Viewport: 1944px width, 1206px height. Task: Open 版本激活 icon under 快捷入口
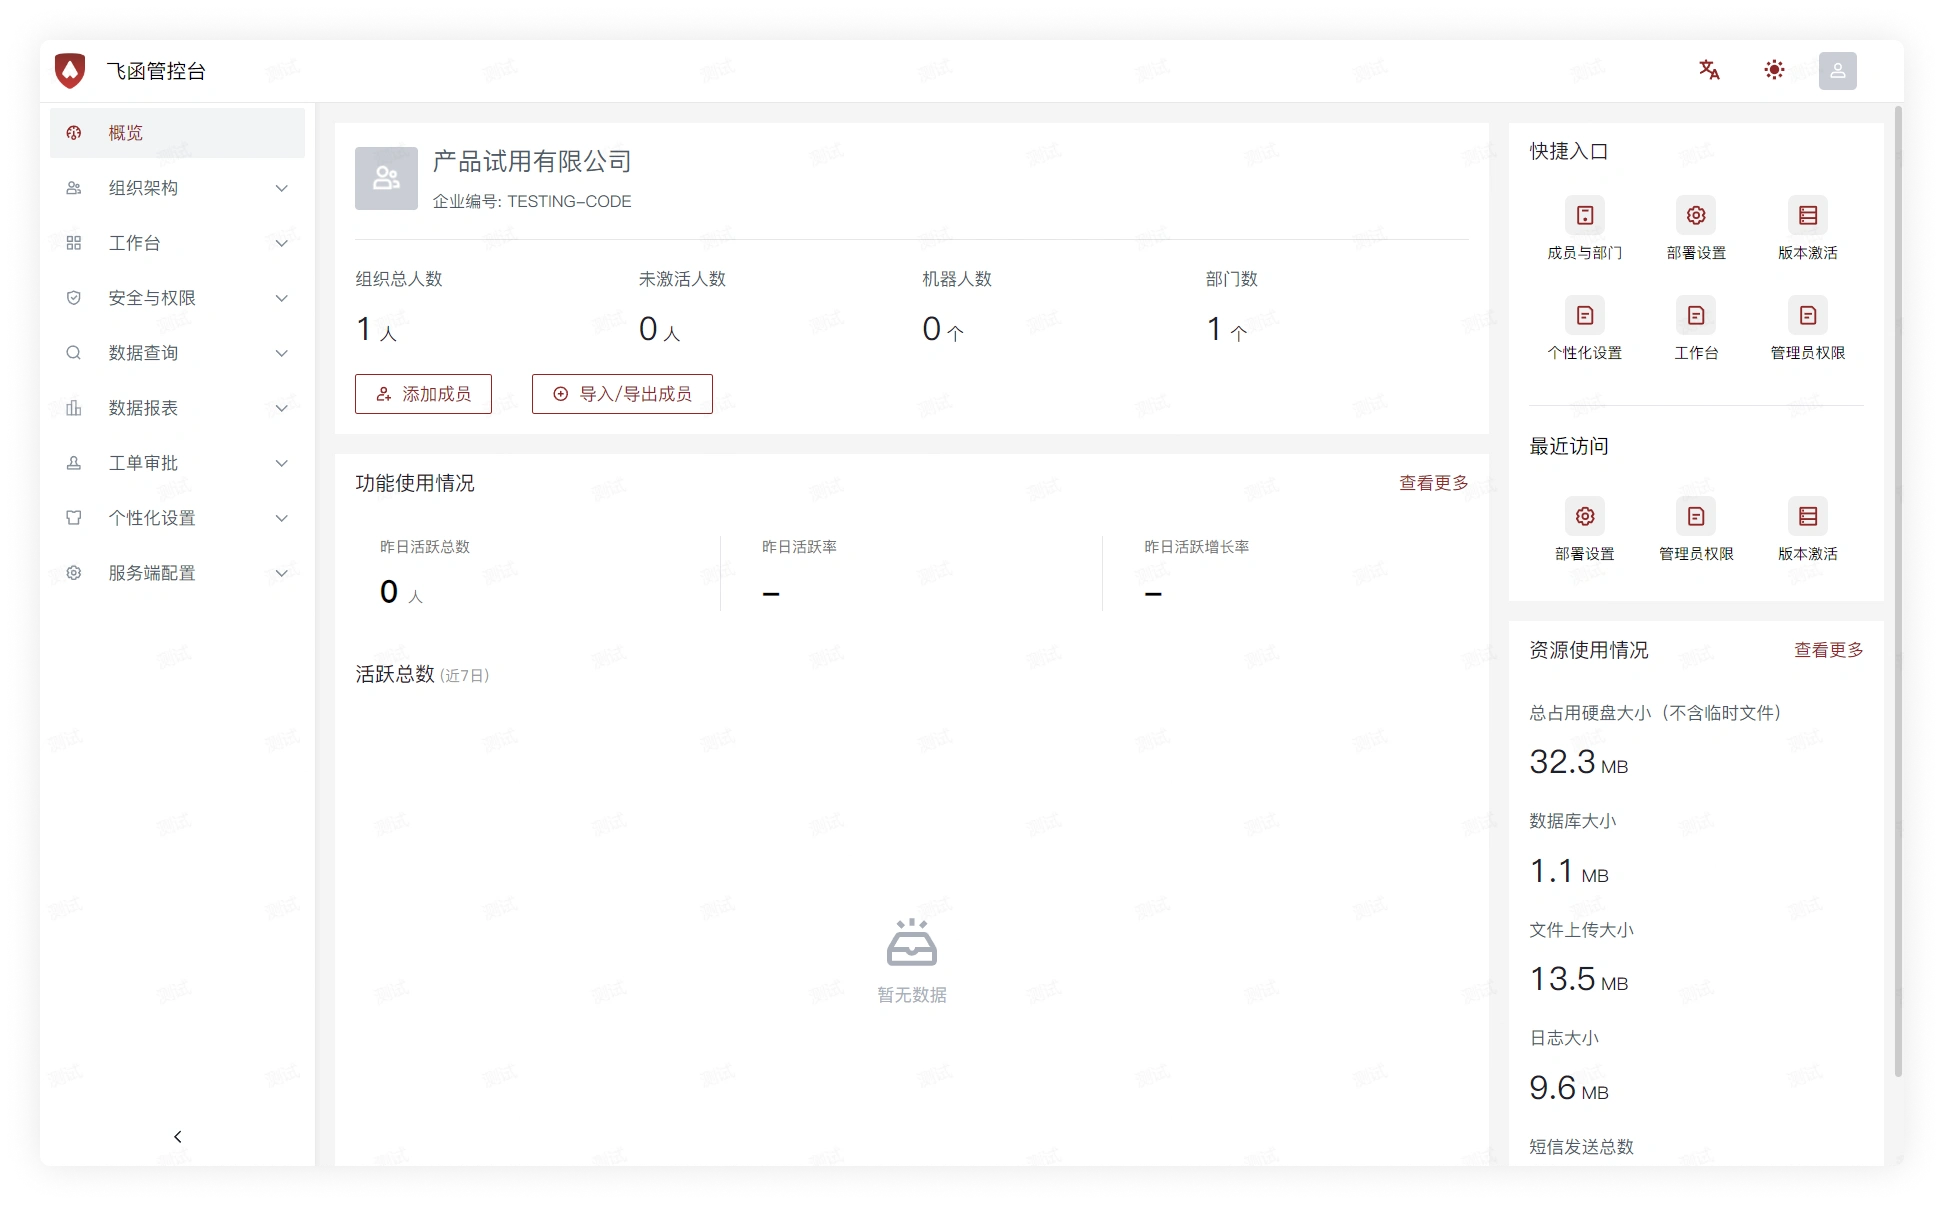pyautogui.click(x=1808, y=215)
